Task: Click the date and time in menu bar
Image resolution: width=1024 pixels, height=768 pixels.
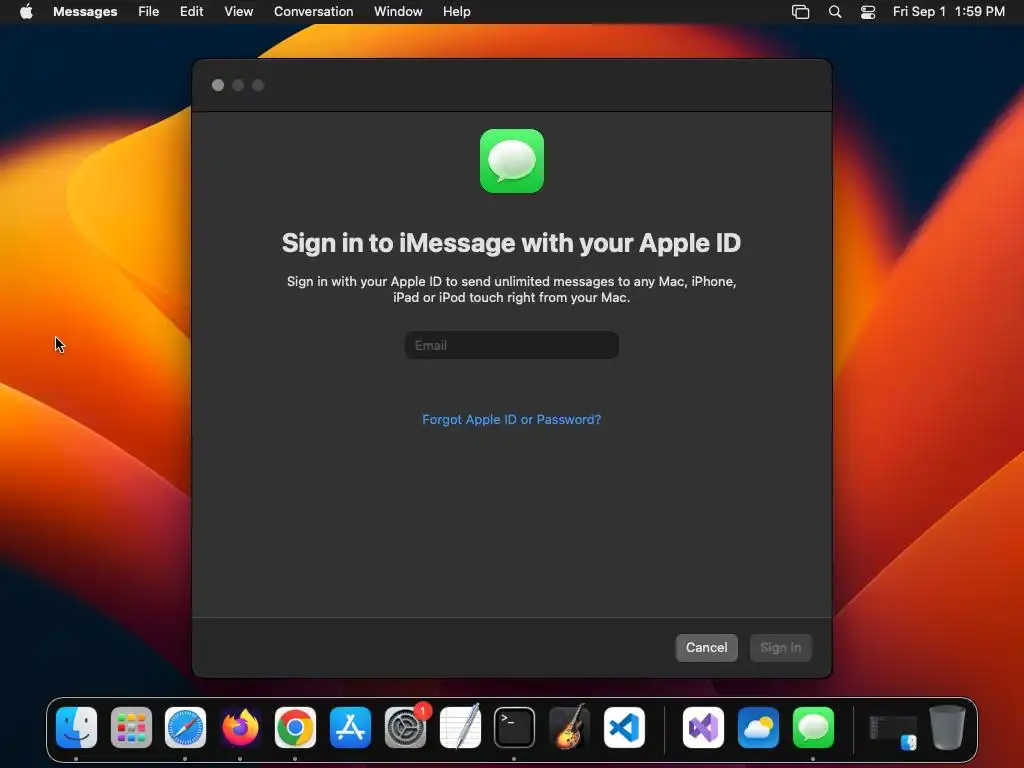Action: point(948,12)
